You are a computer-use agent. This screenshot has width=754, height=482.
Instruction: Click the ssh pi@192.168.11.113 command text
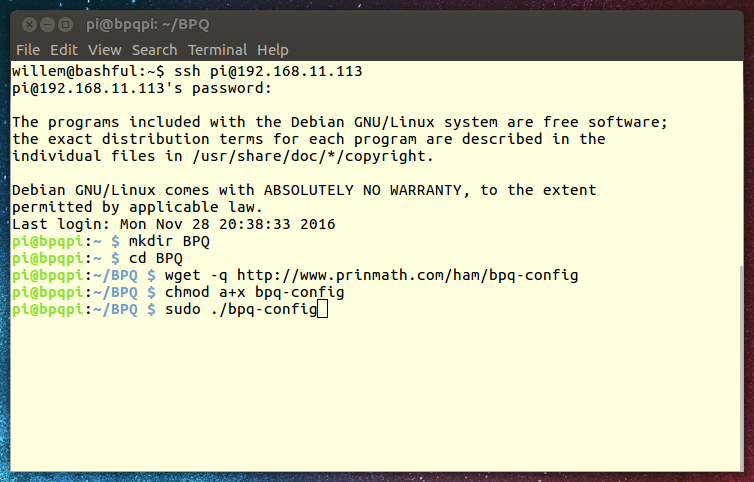point(268,71)
